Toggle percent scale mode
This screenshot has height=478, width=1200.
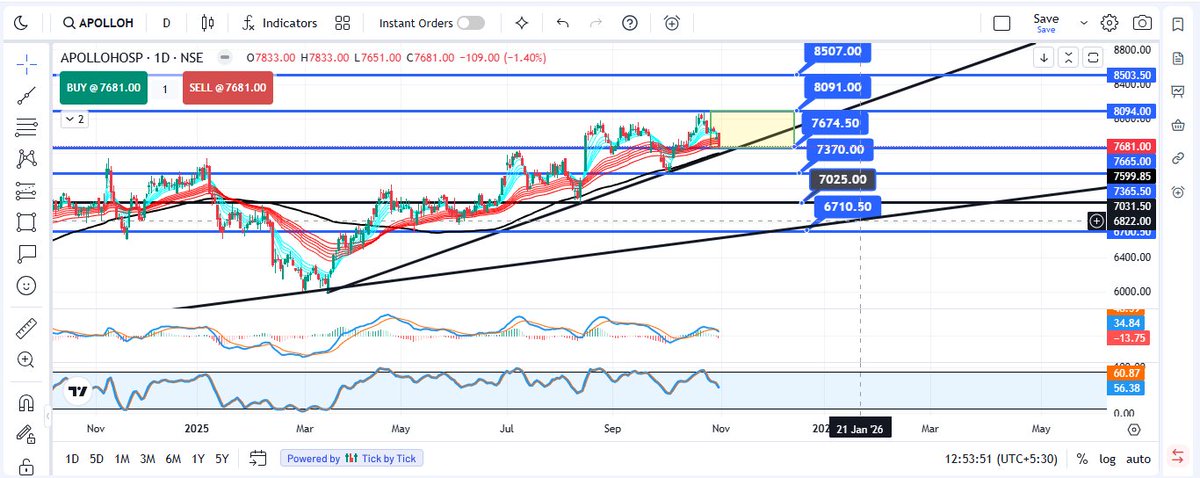pyautogui.click(x=1082, y=458)
